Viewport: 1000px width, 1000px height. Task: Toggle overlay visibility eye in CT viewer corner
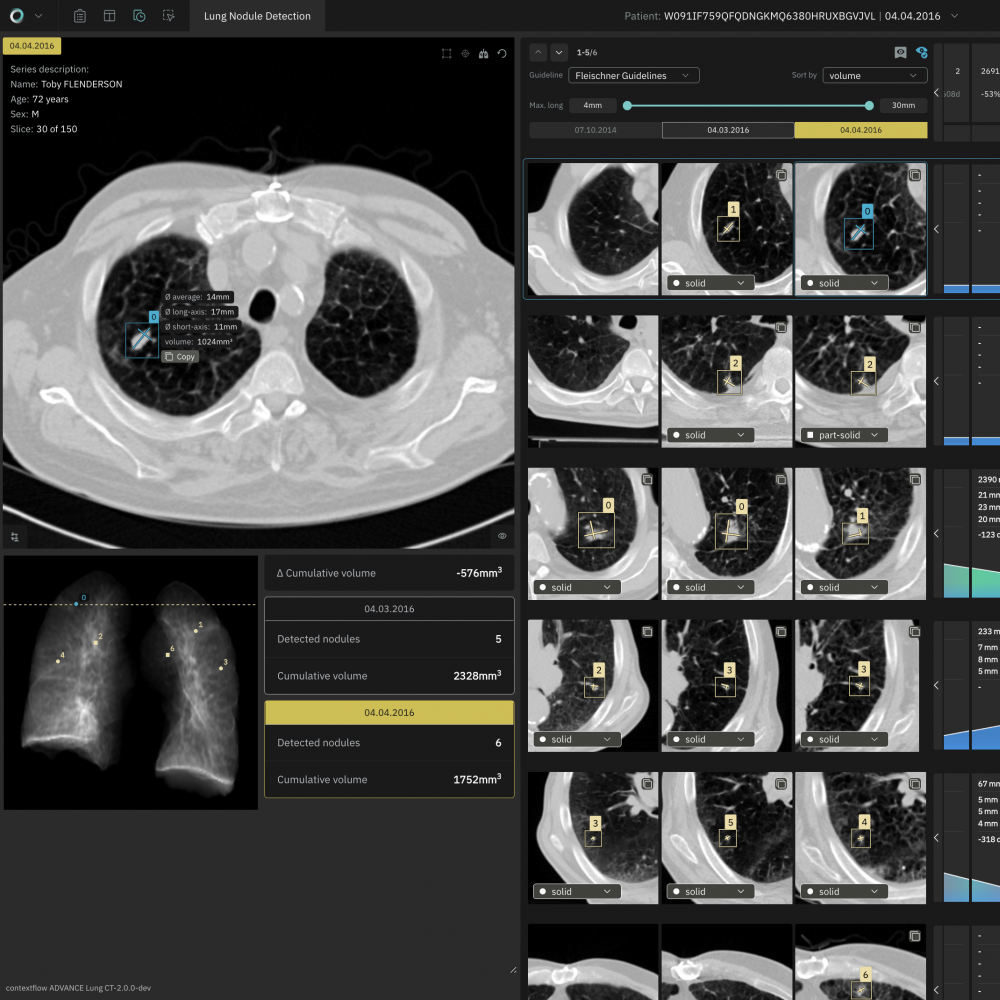coord(502,536)
